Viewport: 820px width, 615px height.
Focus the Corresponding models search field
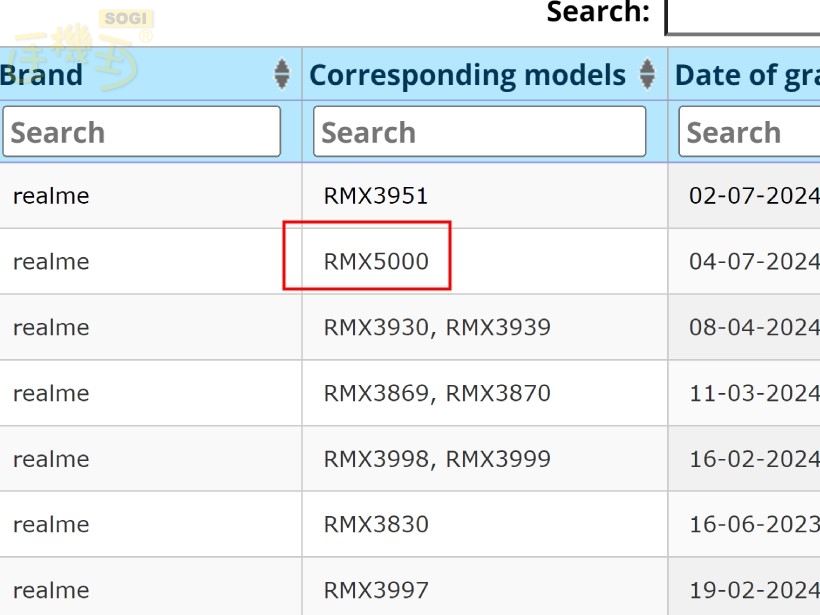point(479,132)
